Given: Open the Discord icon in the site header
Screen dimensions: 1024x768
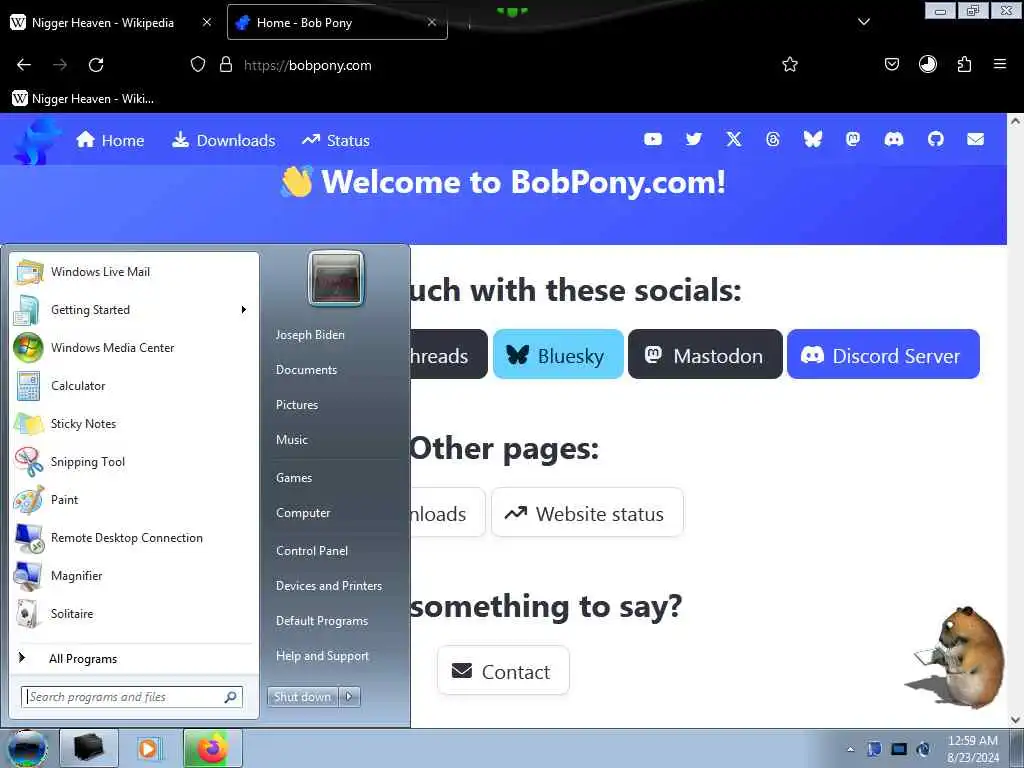Looking at the screenshot, I should click(893, 139).
